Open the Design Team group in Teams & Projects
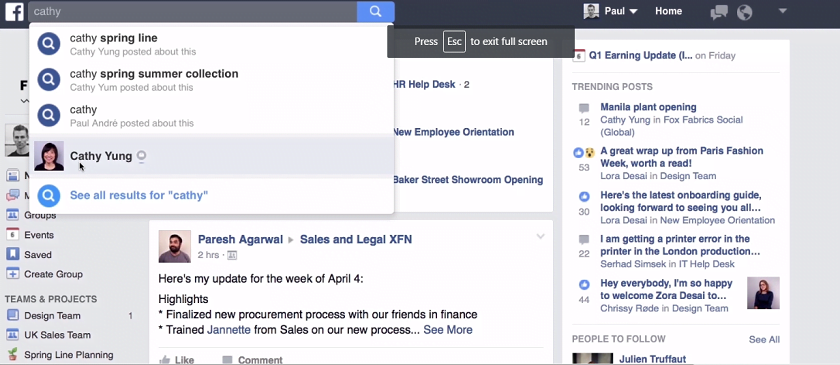The width and height of the screenshot is (840, 365). click(52, 316)
